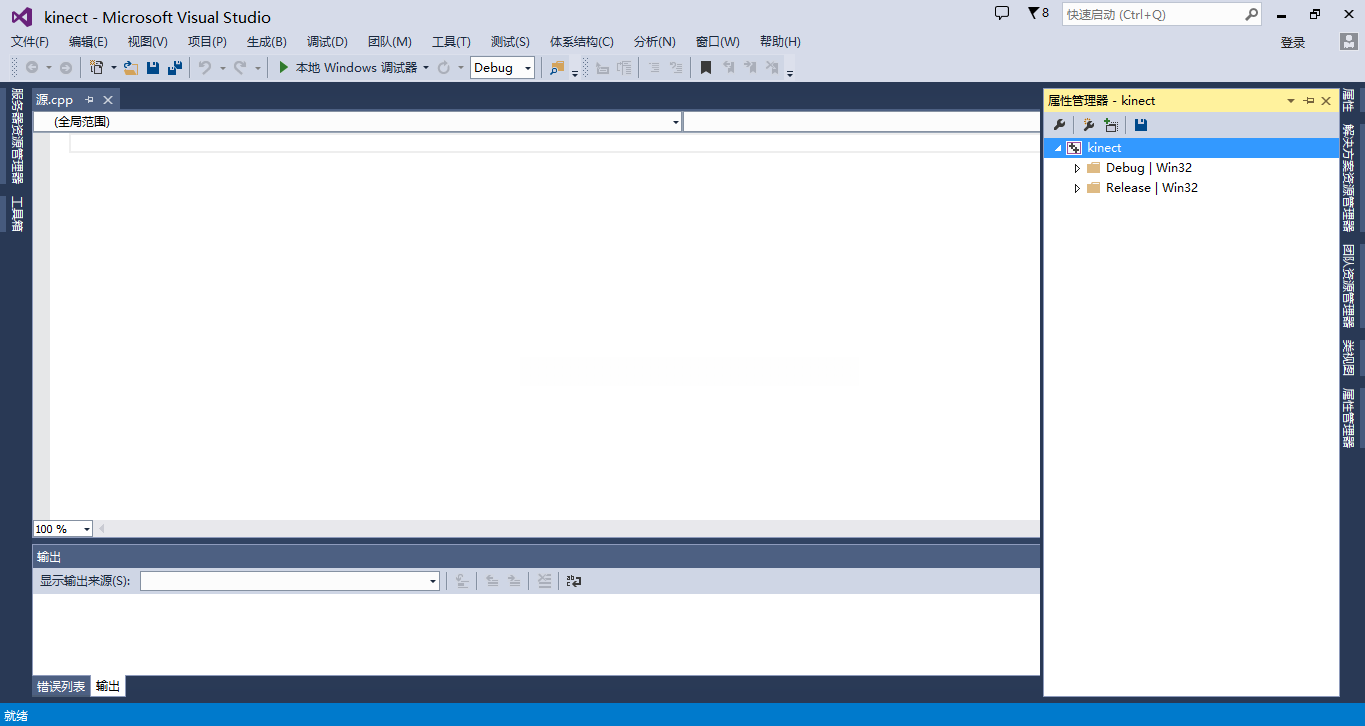Open the 编辑(E) menu

(x=88, y=42)
